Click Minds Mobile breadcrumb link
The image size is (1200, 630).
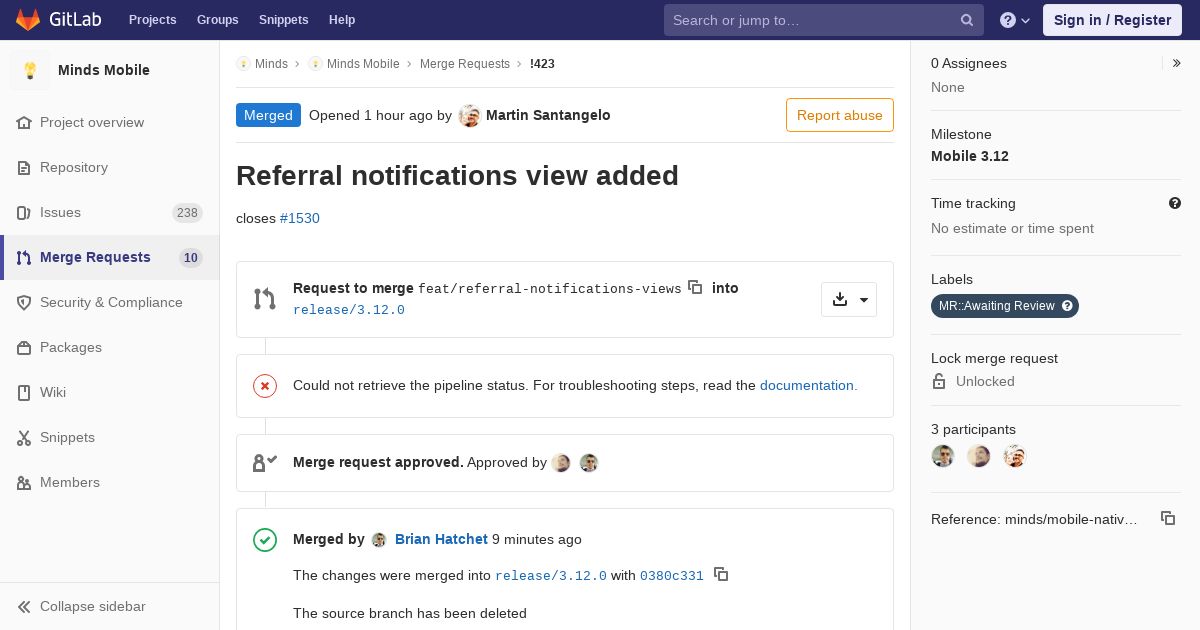[x=363, y=63]
